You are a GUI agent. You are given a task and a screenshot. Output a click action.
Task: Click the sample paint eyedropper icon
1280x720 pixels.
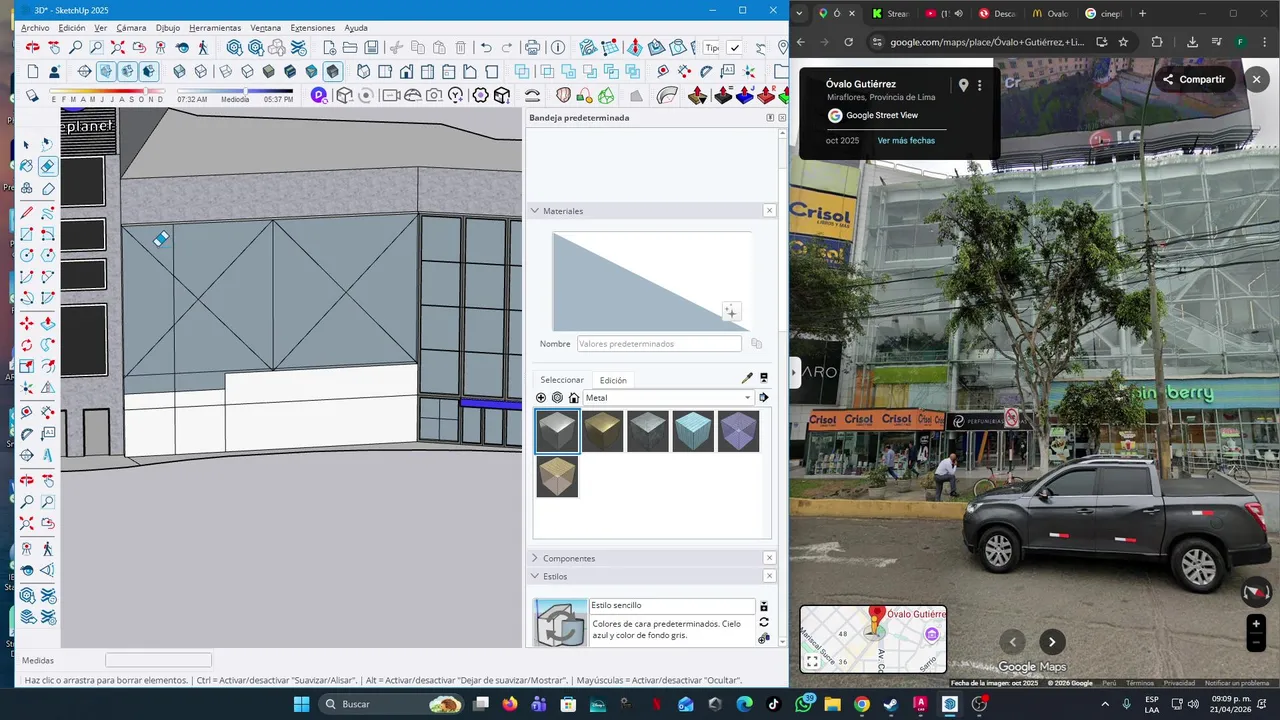coord(747,378)
